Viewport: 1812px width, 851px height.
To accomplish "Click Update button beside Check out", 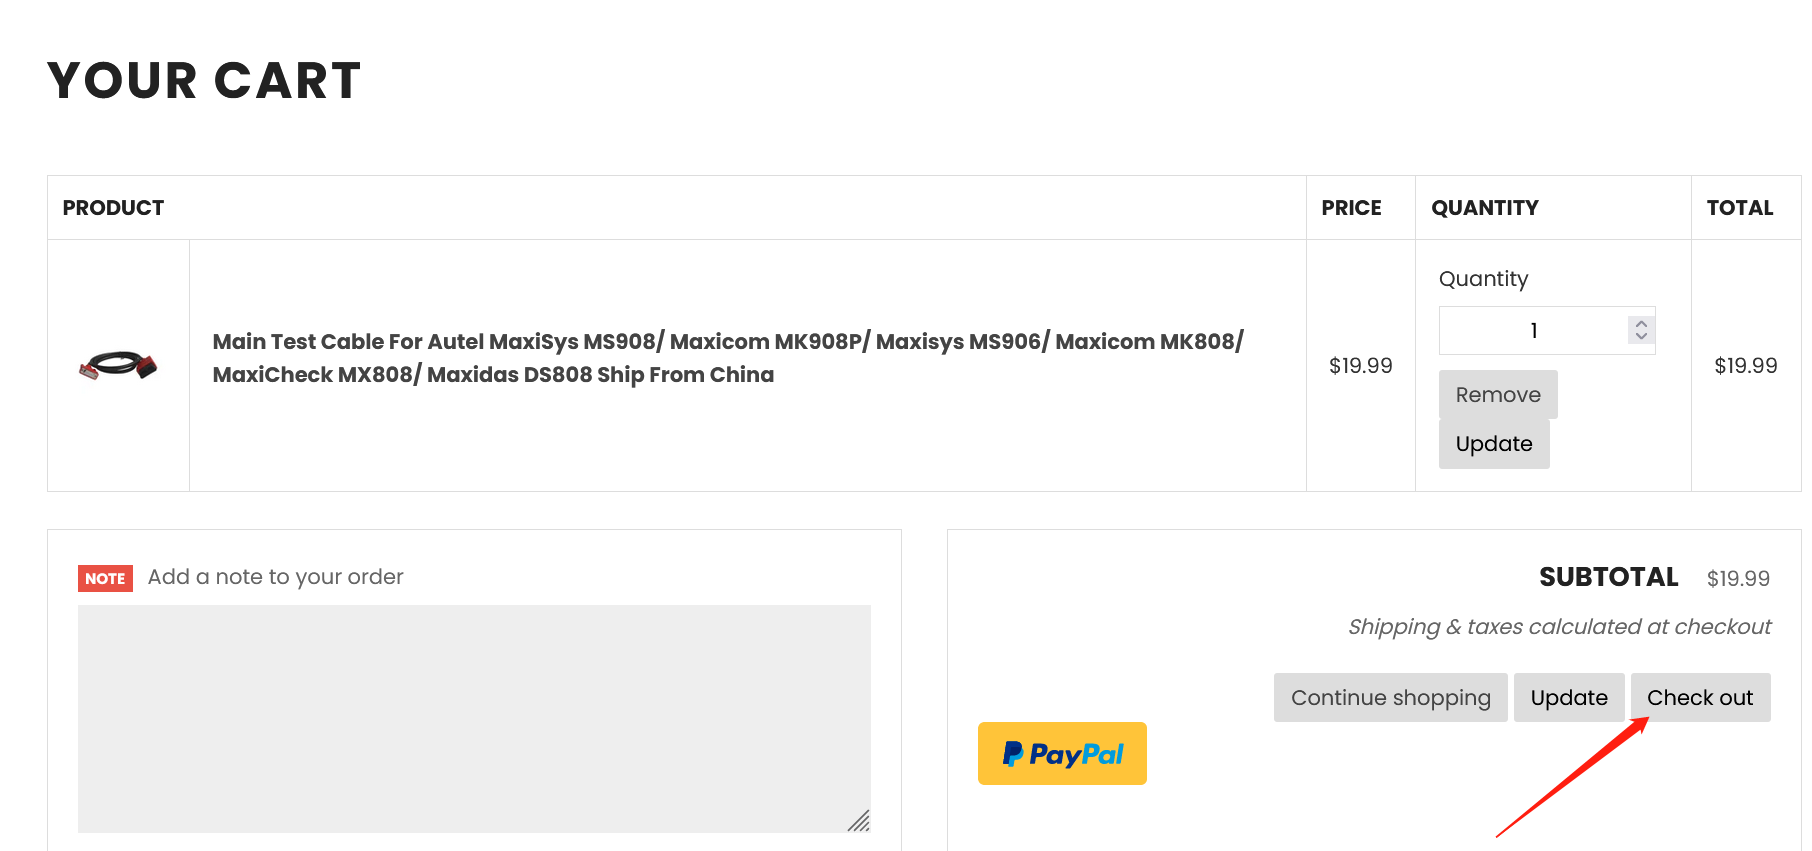I will [x=1569, y=698].
